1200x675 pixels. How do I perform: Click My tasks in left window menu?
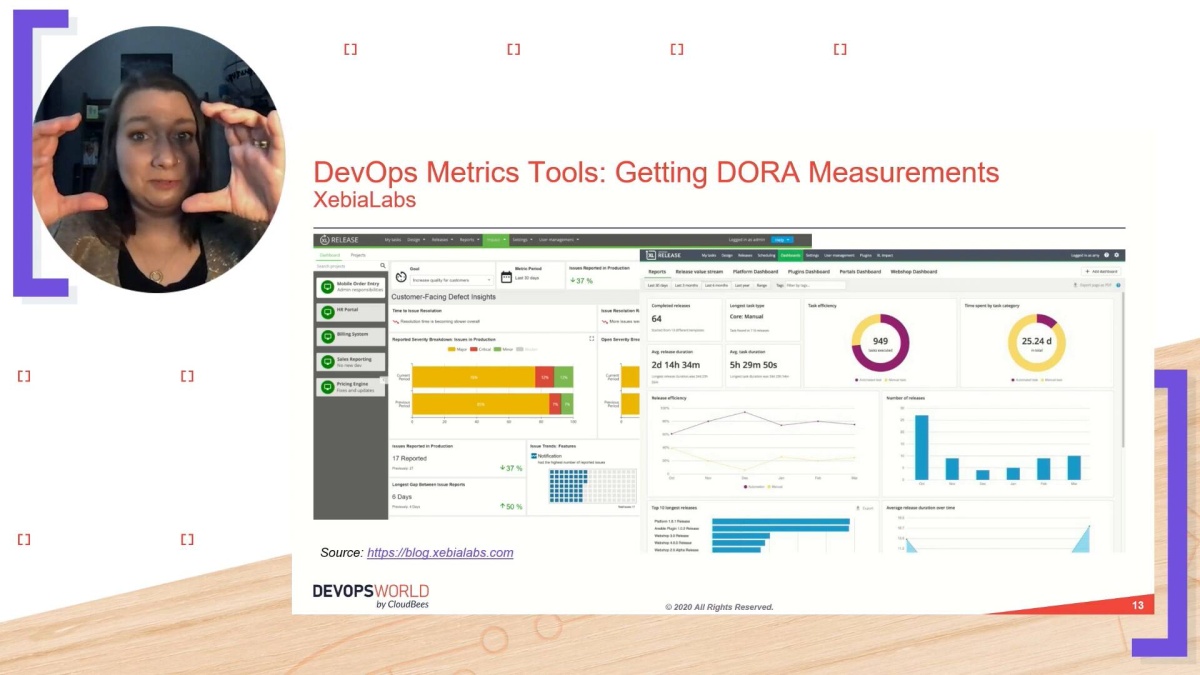coord(393,239)
